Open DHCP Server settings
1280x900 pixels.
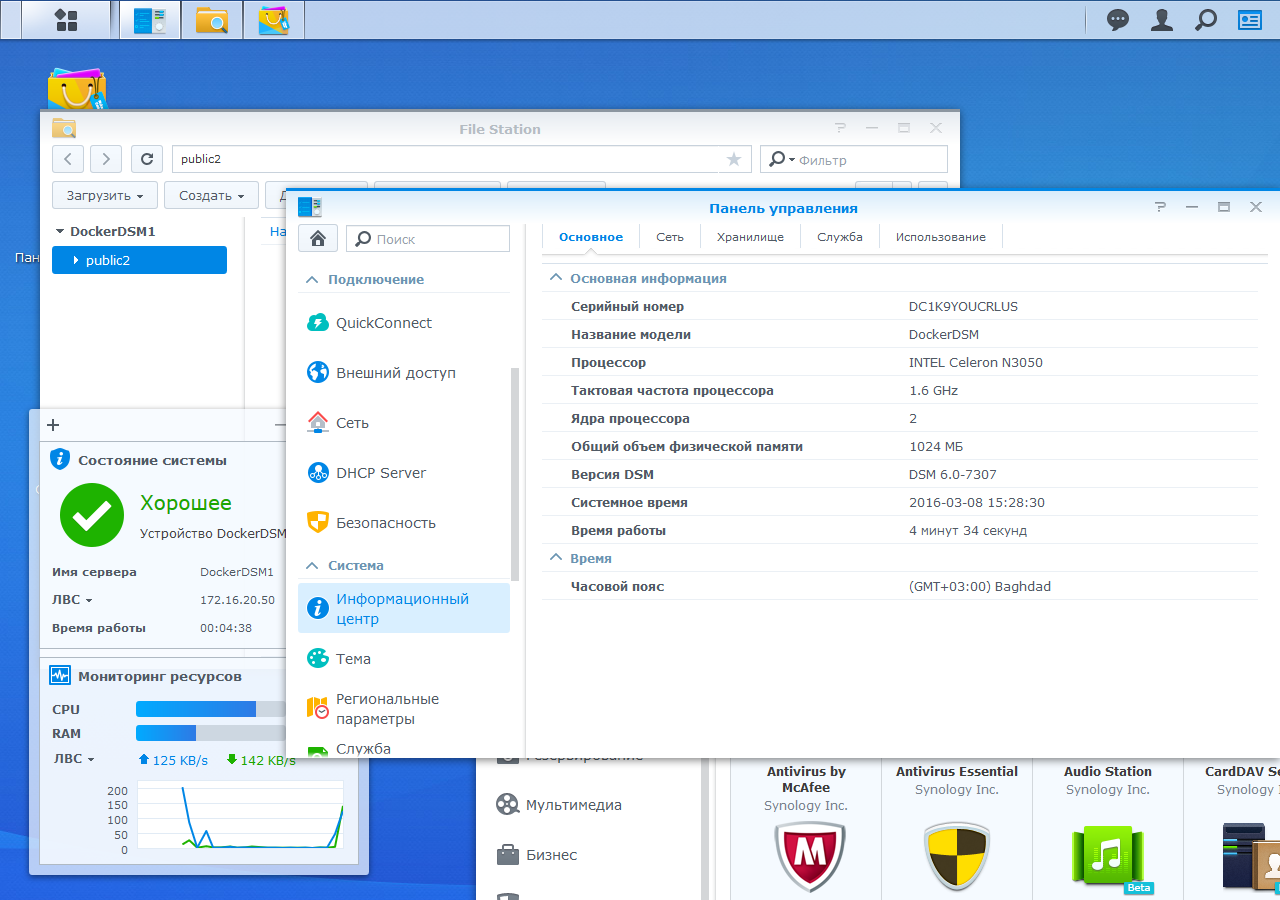[381, 473]
